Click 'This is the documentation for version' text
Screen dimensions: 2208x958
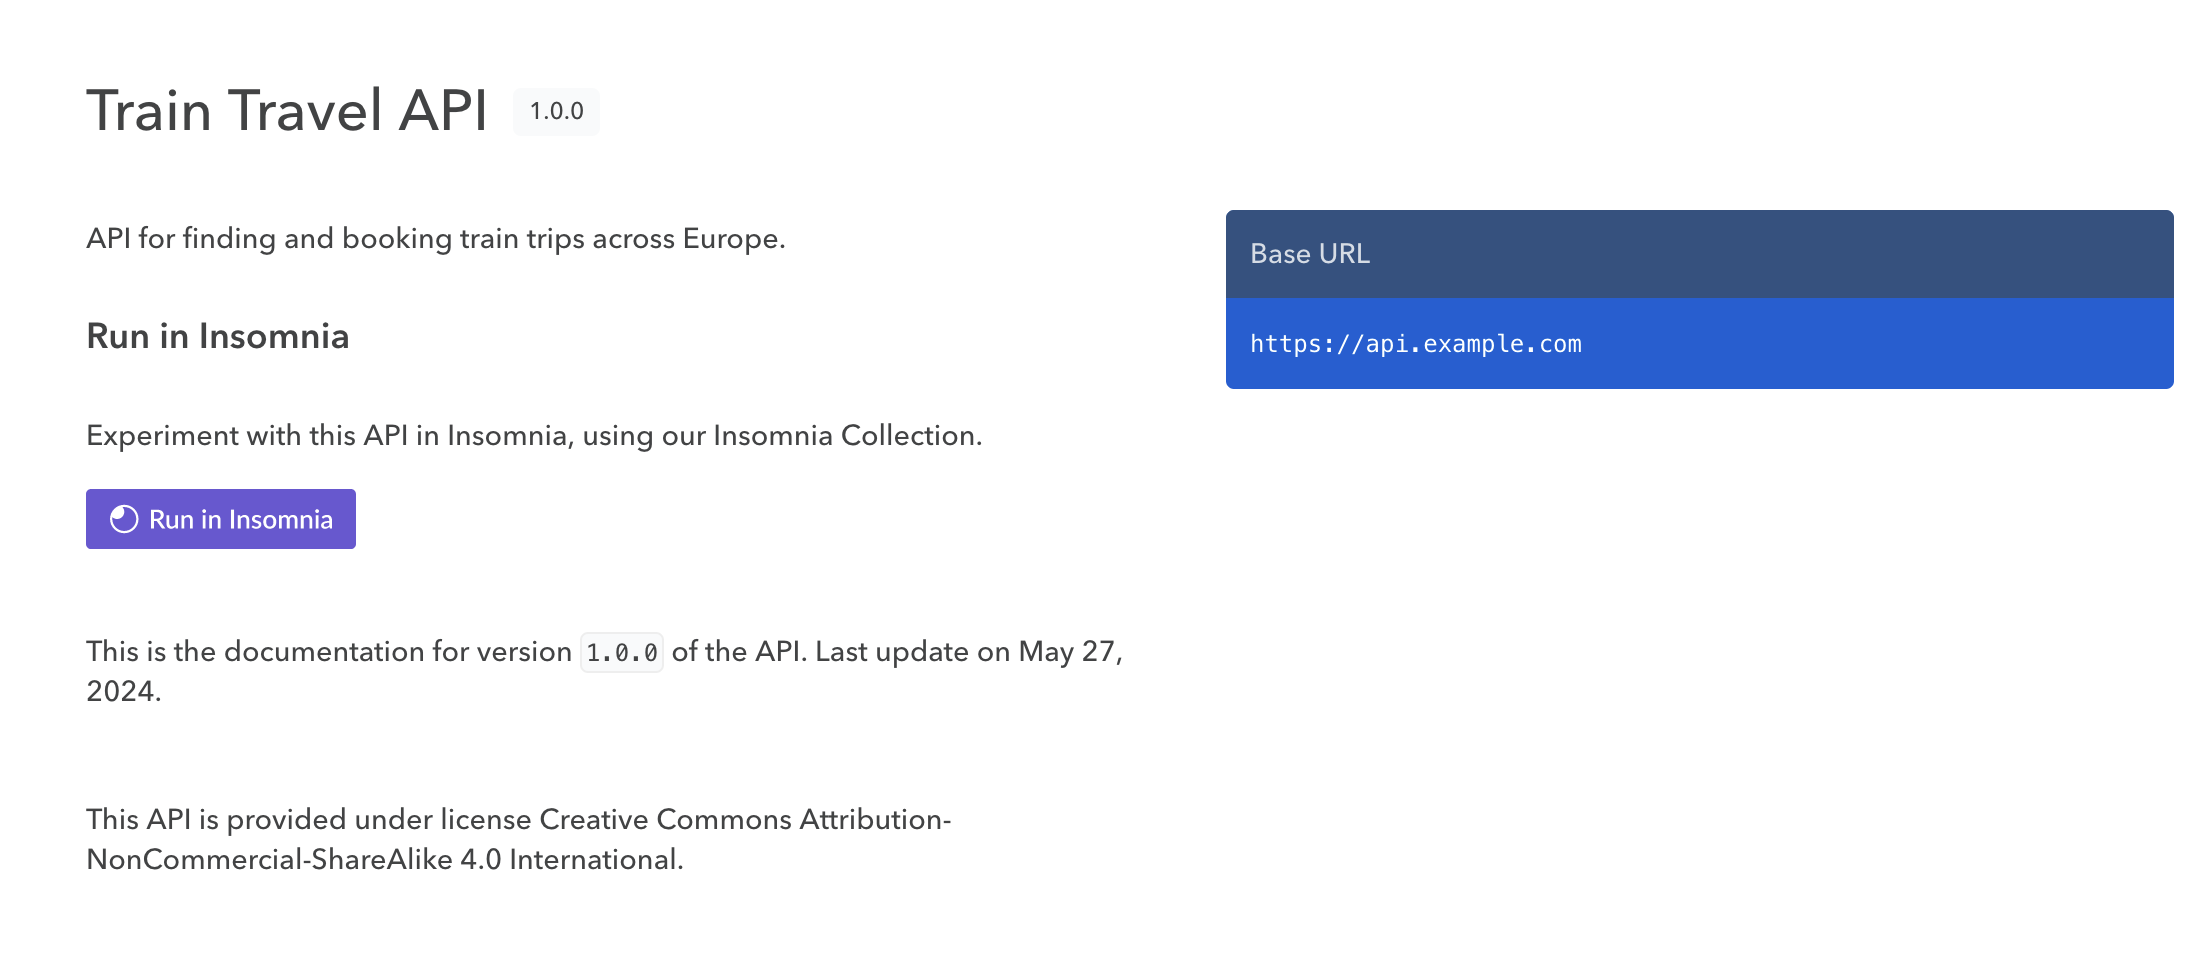328,651
